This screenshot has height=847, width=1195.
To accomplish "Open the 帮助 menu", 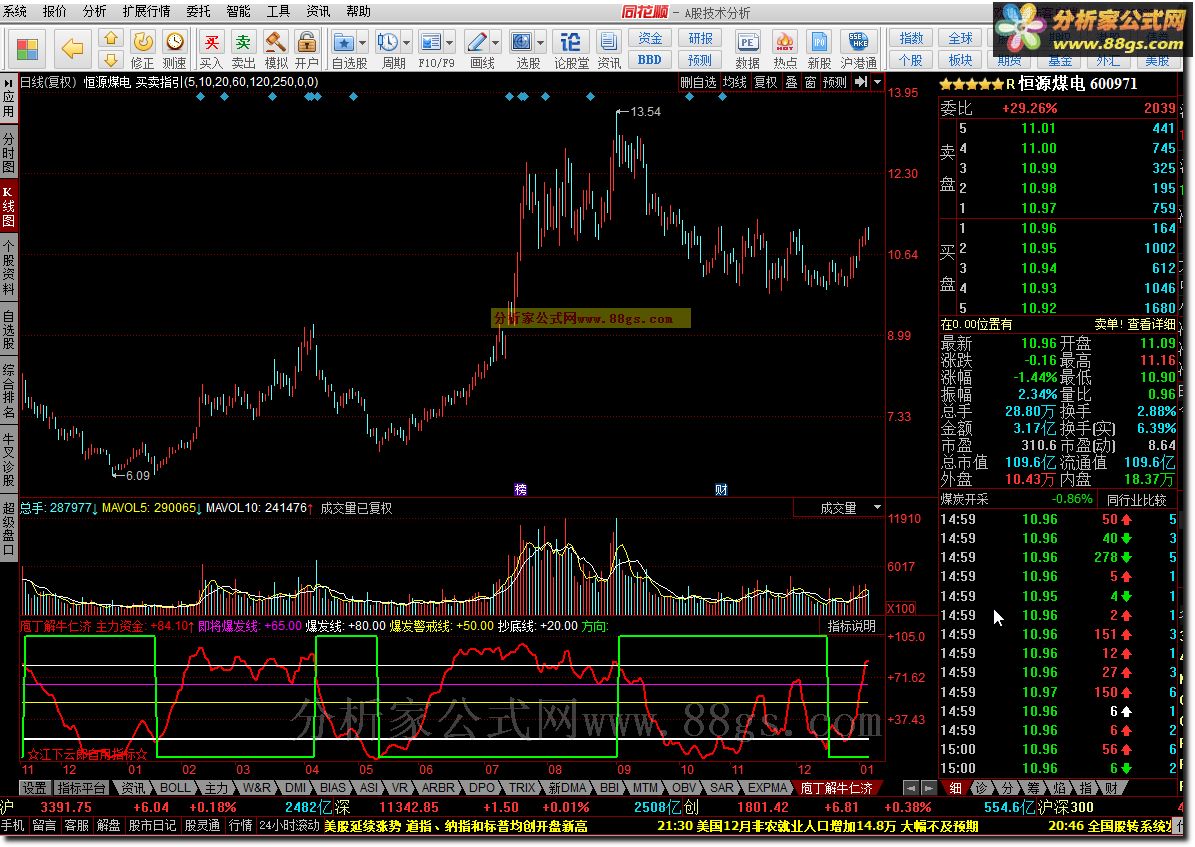I will click(358, 11).
